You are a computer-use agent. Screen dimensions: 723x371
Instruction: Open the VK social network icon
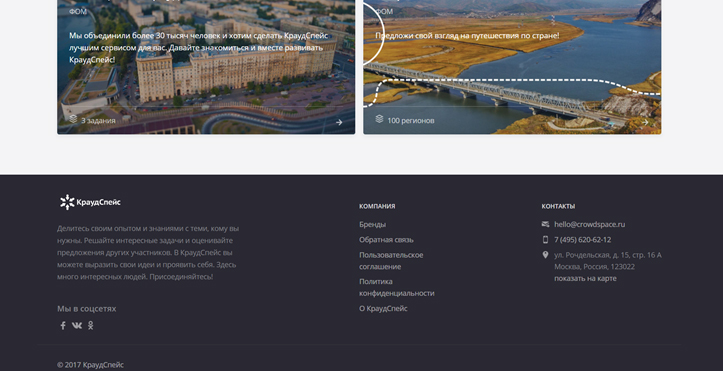(x=77, y=325)
